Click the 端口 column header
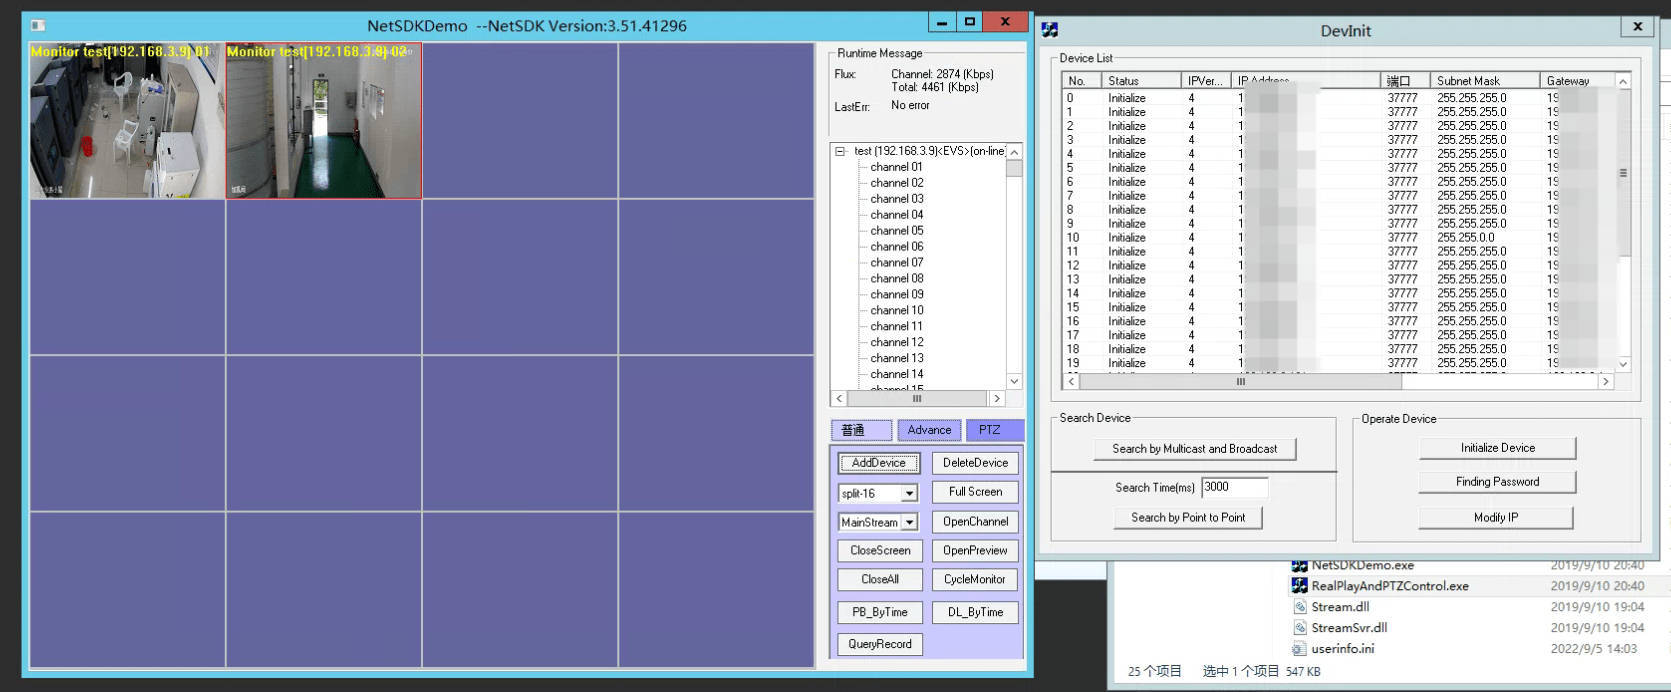Screen dimensions: 1671x692 tap(1405, 81)
